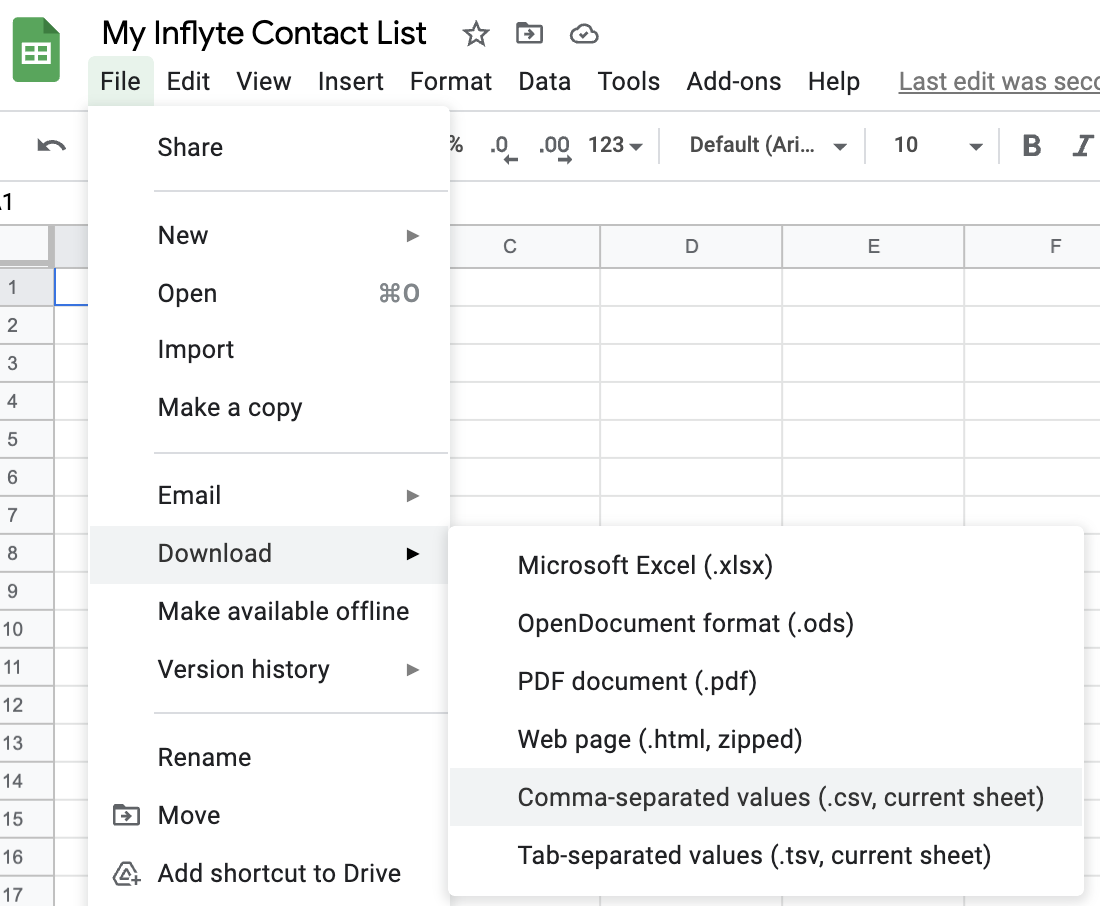Toggle bold formatting

click(x=1031, y=146)
